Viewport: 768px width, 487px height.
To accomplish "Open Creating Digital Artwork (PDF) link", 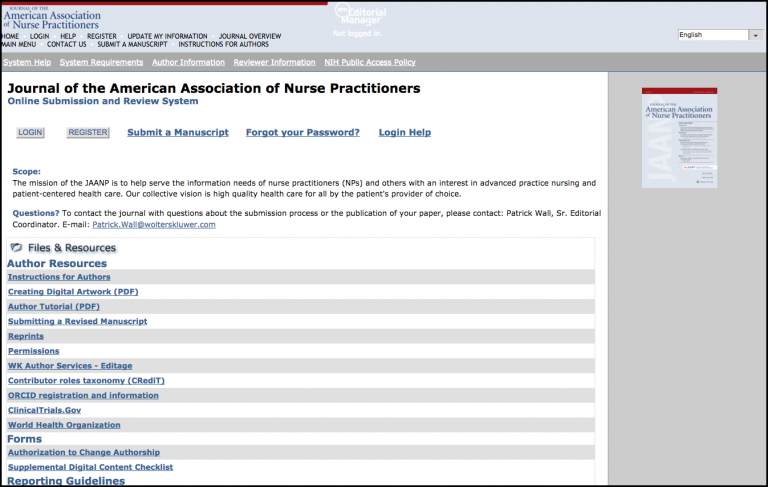I will [73, 292].
